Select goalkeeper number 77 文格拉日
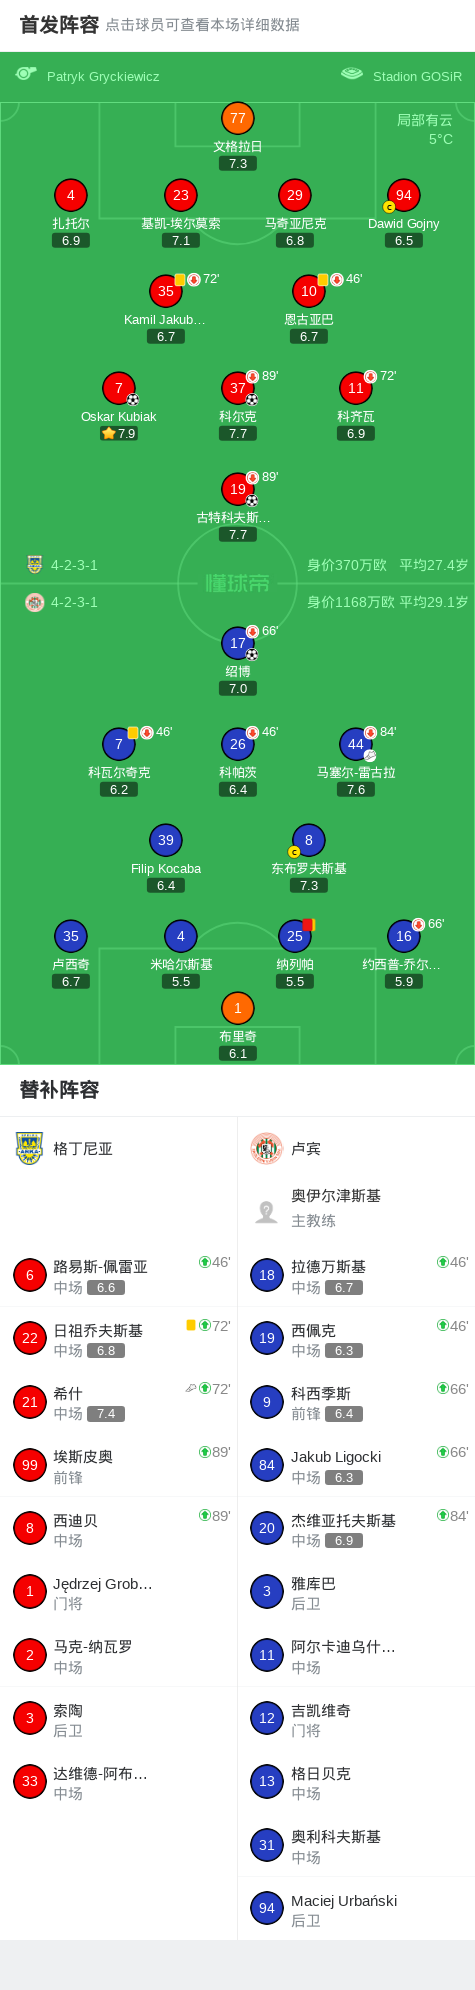The width and height of the screenshot is (475, 1990). [237, 119]
